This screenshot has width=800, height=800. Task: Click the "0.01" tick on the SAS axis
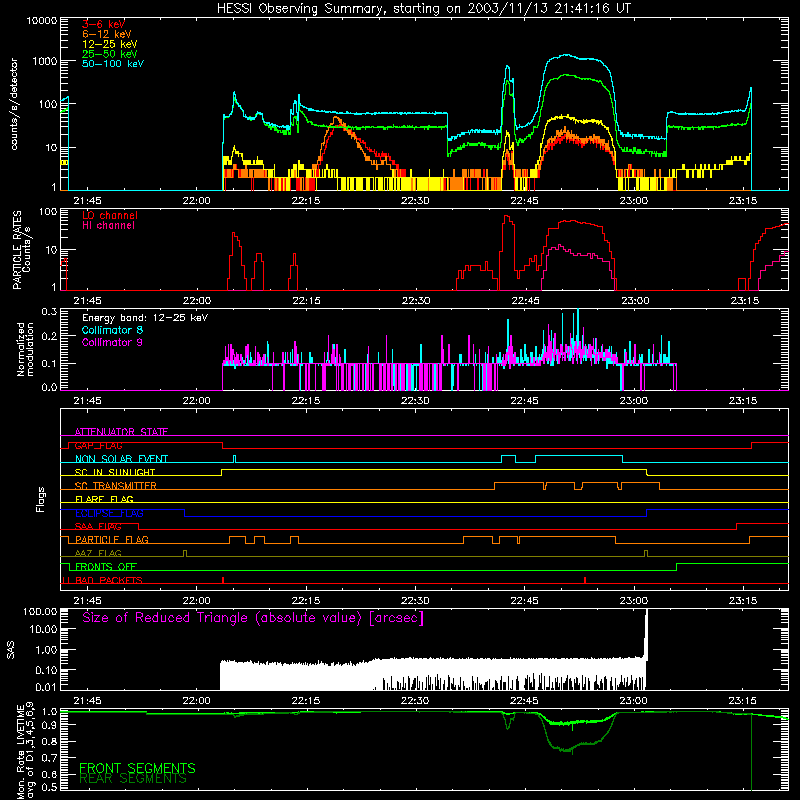click(x=46, y=687)
